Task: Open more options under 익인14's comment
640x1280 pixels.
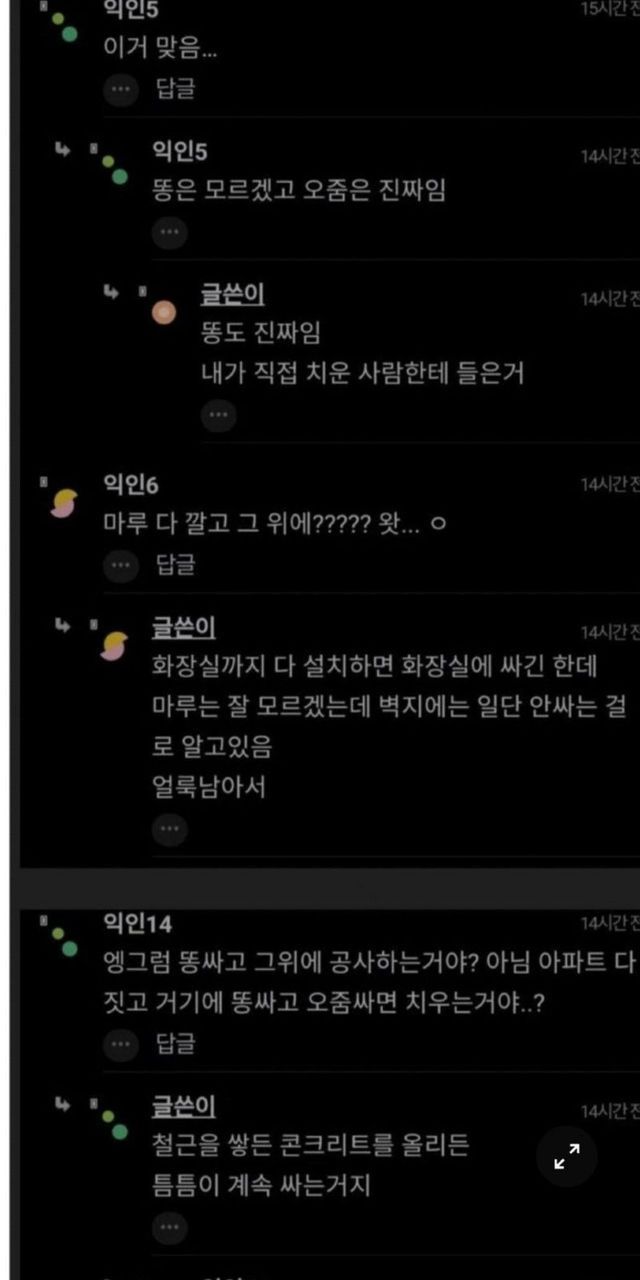Action: 121,1044
